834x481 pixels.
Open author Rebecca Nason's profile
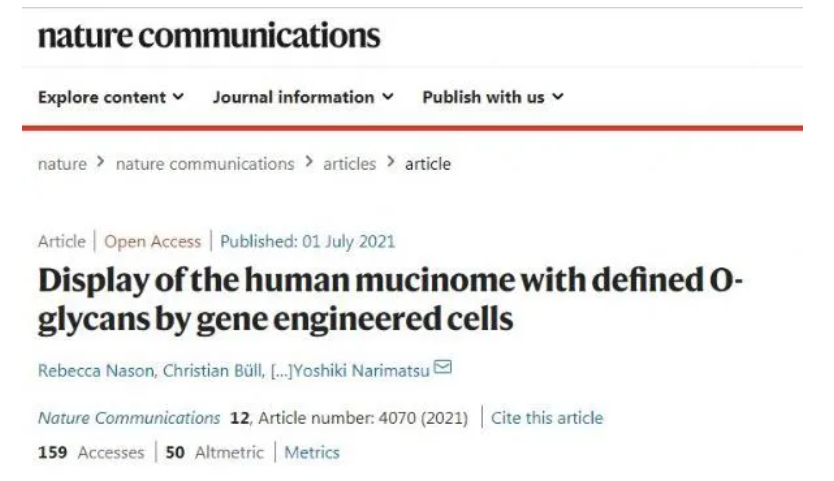tap(96, 370)
